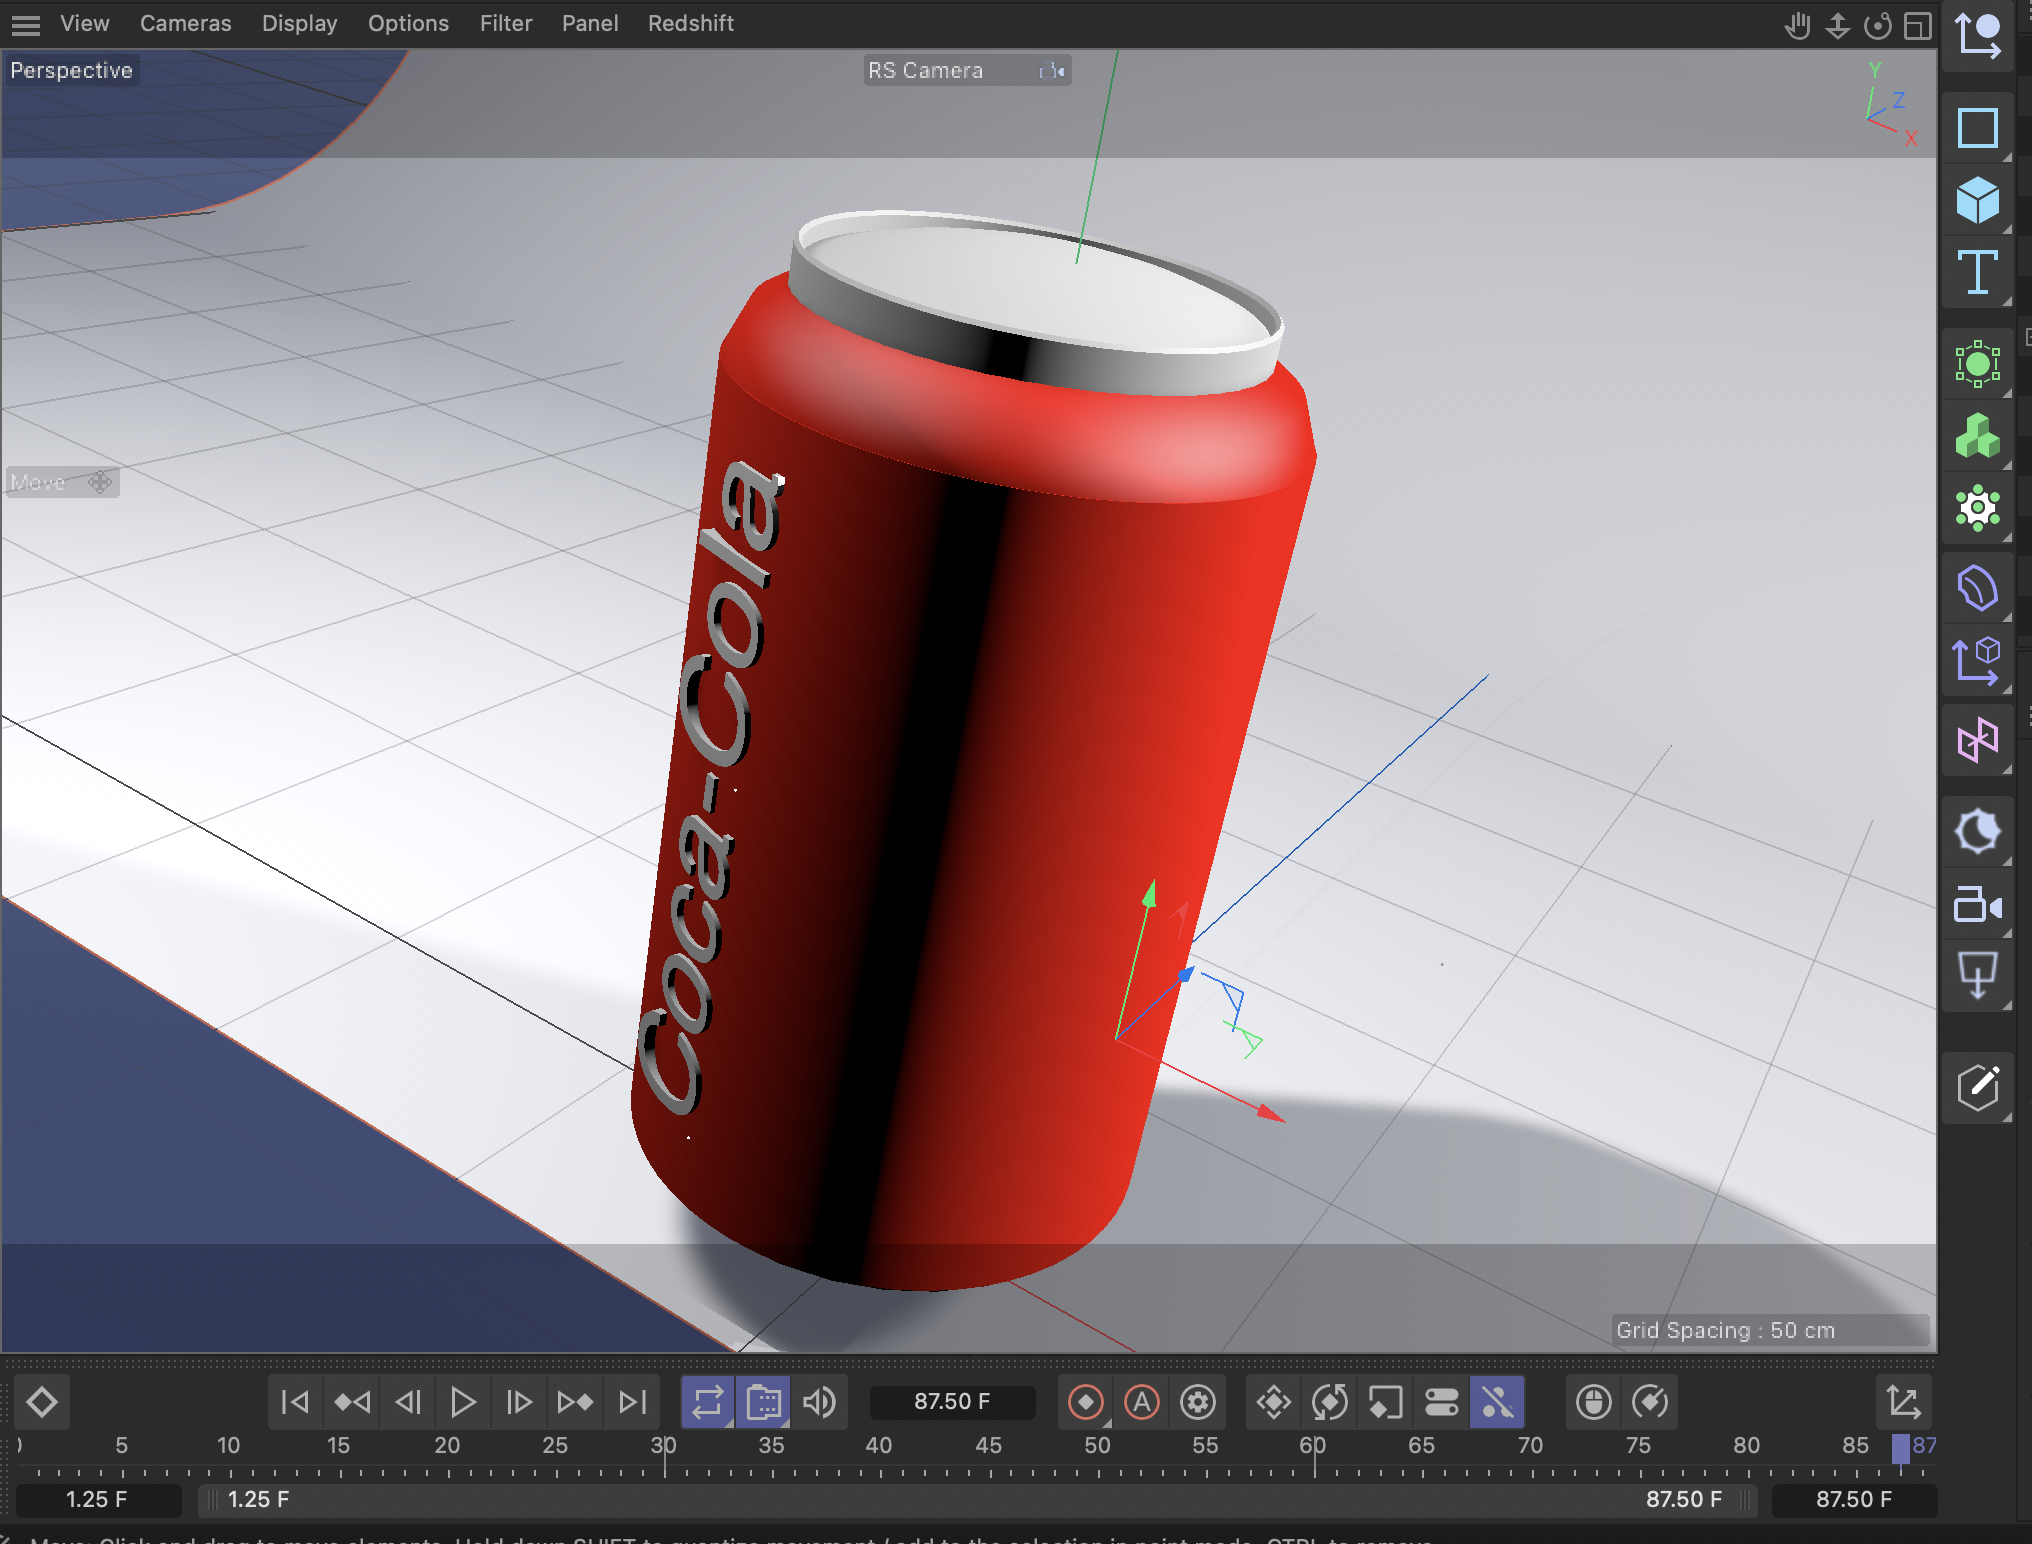
Task: Select the rectangle selection tool
Action: tap(1977, 127)
